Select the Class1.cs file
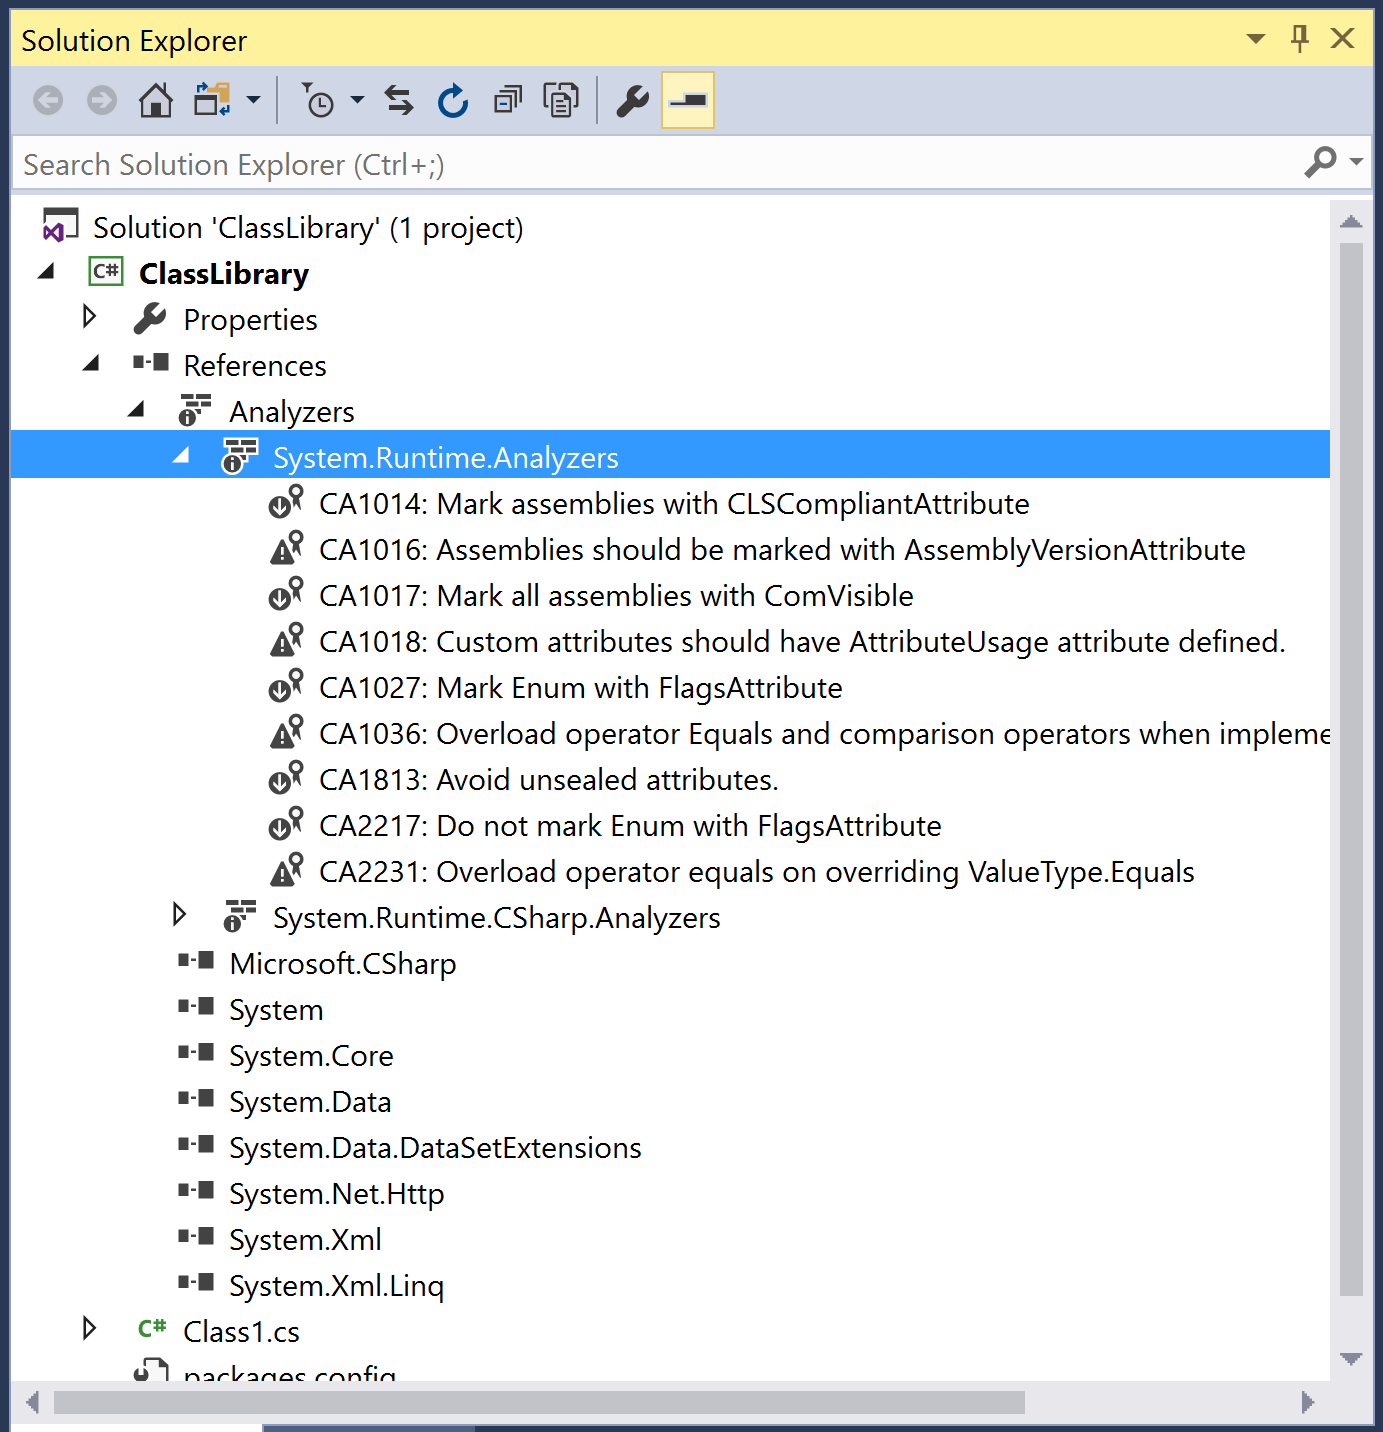 (241, 1332)
